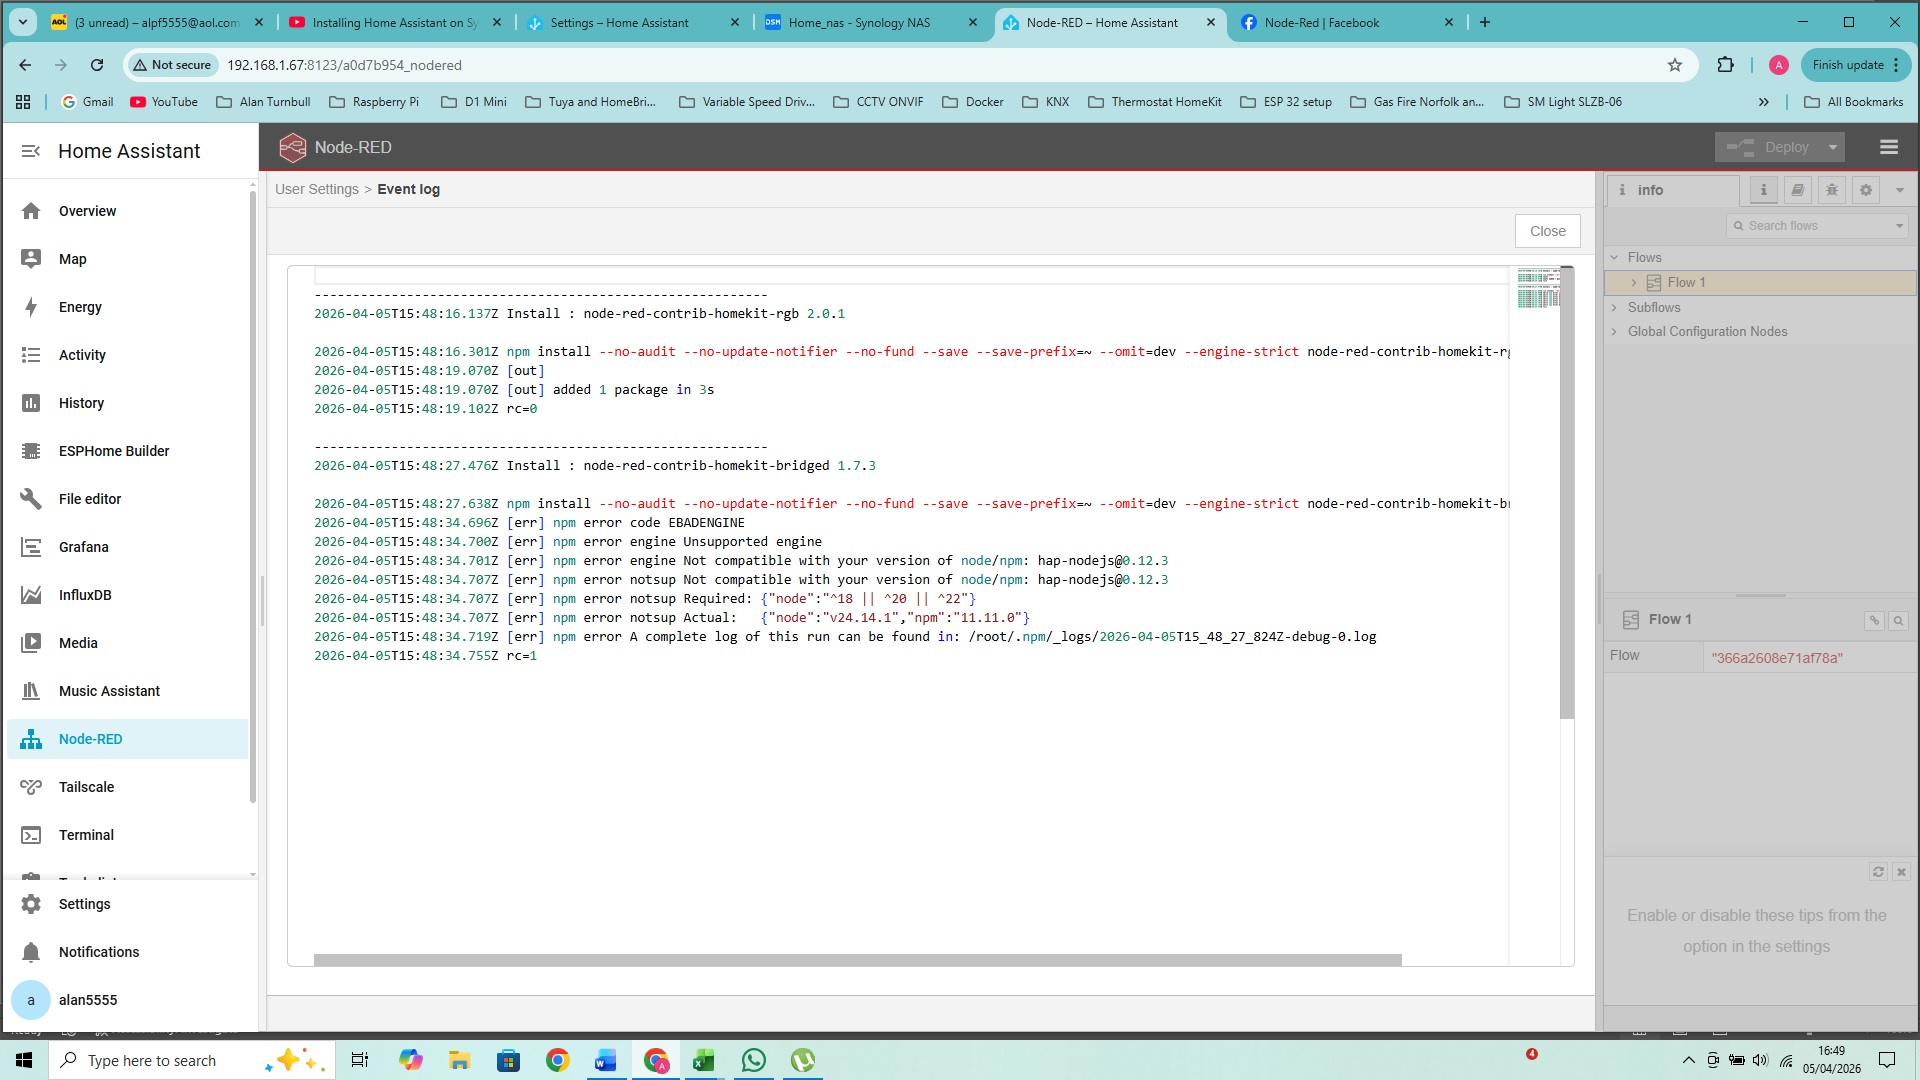Click User Settings breadcrumb link
The image size is (1920, 1080).
(x=316, y=189)
